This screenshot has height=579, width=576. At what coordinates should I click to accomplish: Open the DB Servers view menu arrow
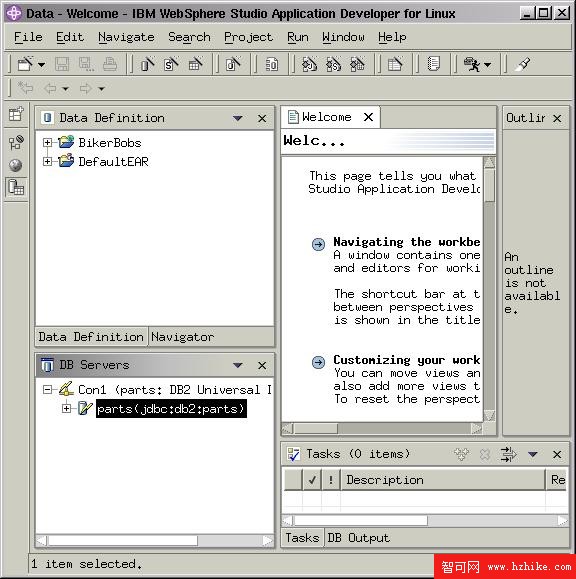pos(238,366)
